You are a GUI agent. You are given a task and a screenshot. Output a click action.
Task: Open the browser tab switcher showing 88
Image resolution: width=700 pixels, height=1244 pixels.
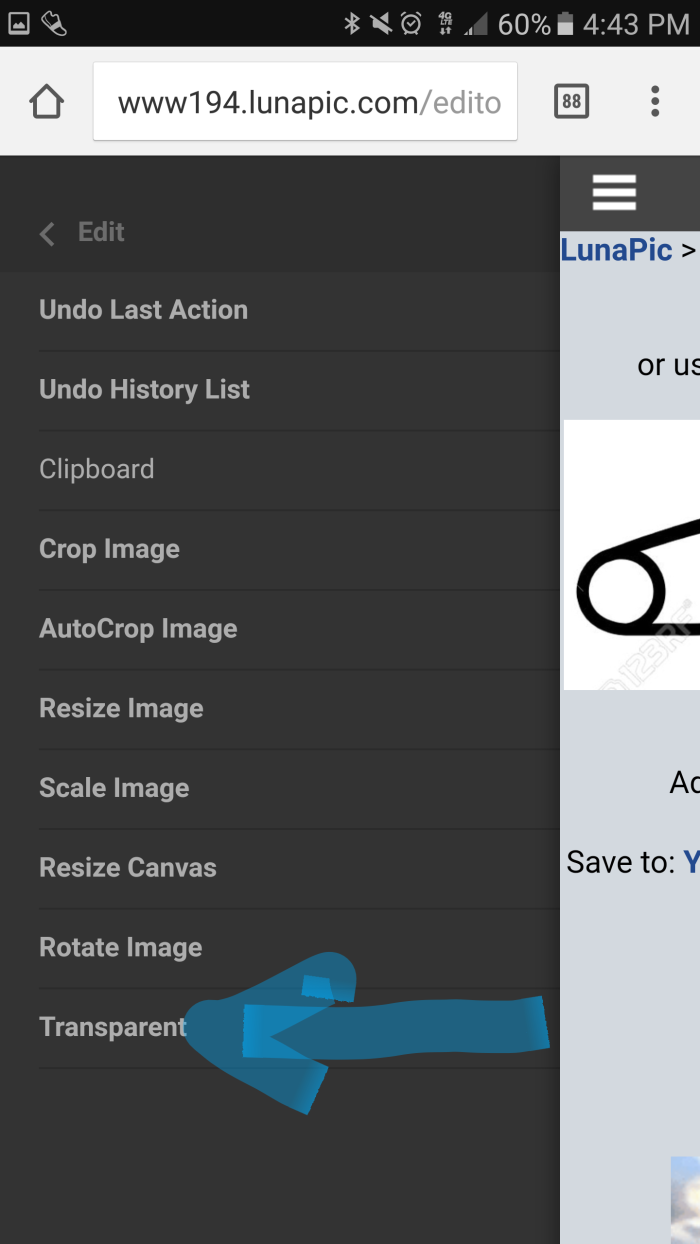[x=571, y=101]
